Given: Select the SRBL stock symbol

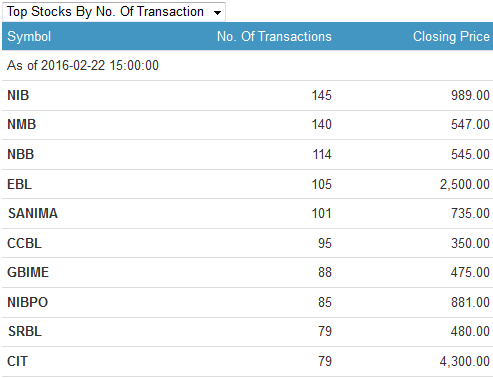Looking at the screenshot, I should click(x=25, y=331).
